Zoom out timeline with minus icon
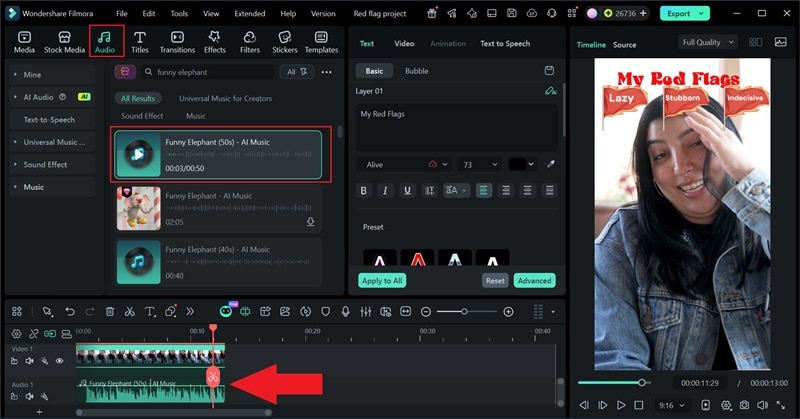This screenshot has height=419, width=800. pos(426,311)
